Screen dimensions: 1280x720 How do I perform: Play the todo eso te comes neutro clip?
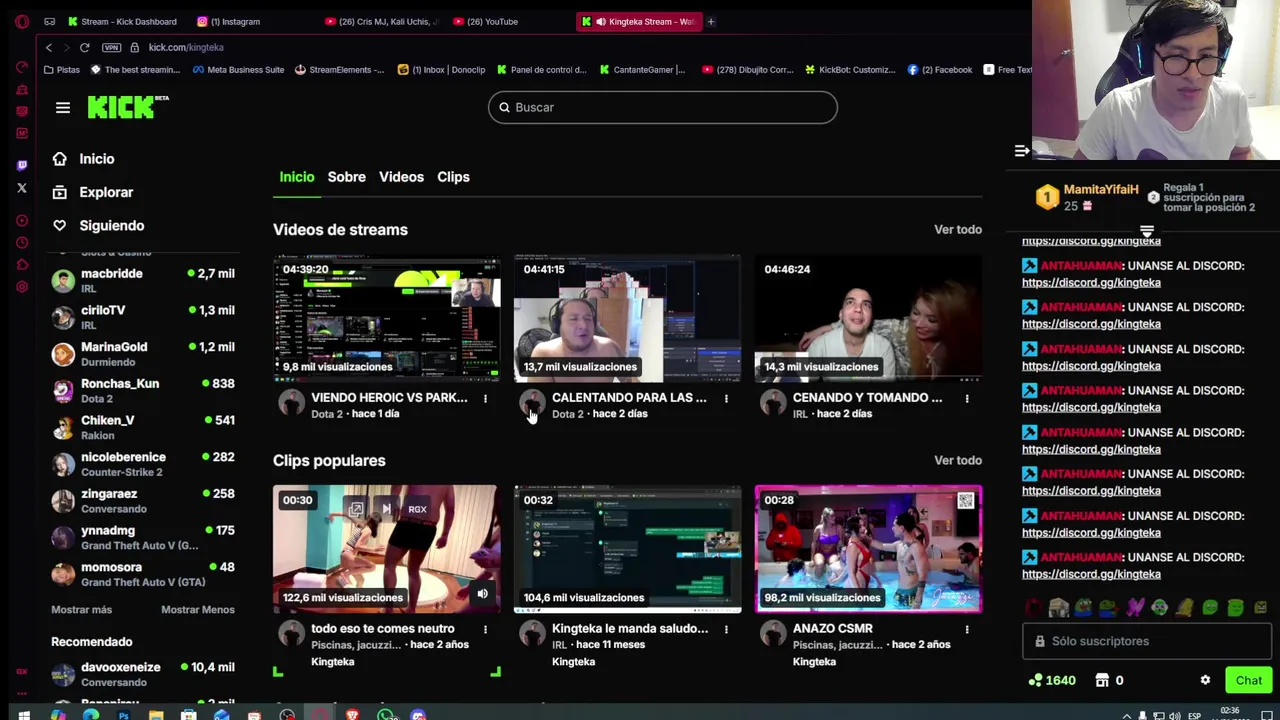point(386,550)
